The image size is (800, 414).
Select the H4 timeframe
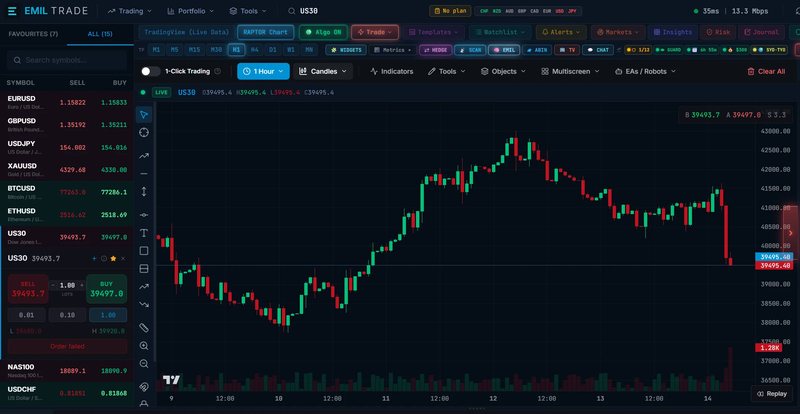coord(255,50)
